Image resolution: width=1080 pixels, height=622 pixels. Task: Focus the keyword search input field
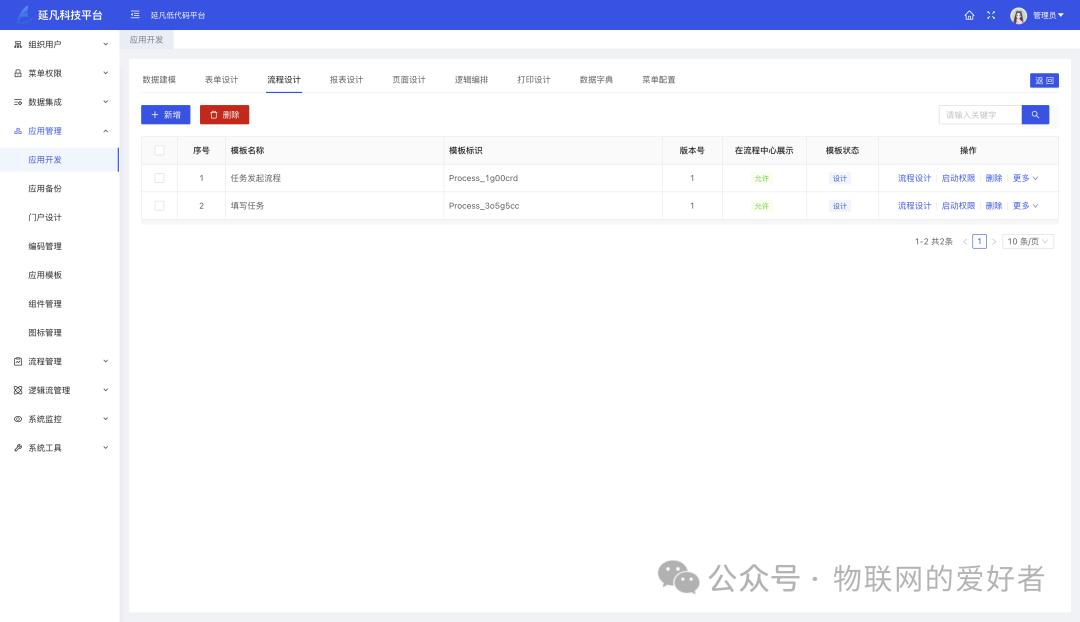coord(980,115)
